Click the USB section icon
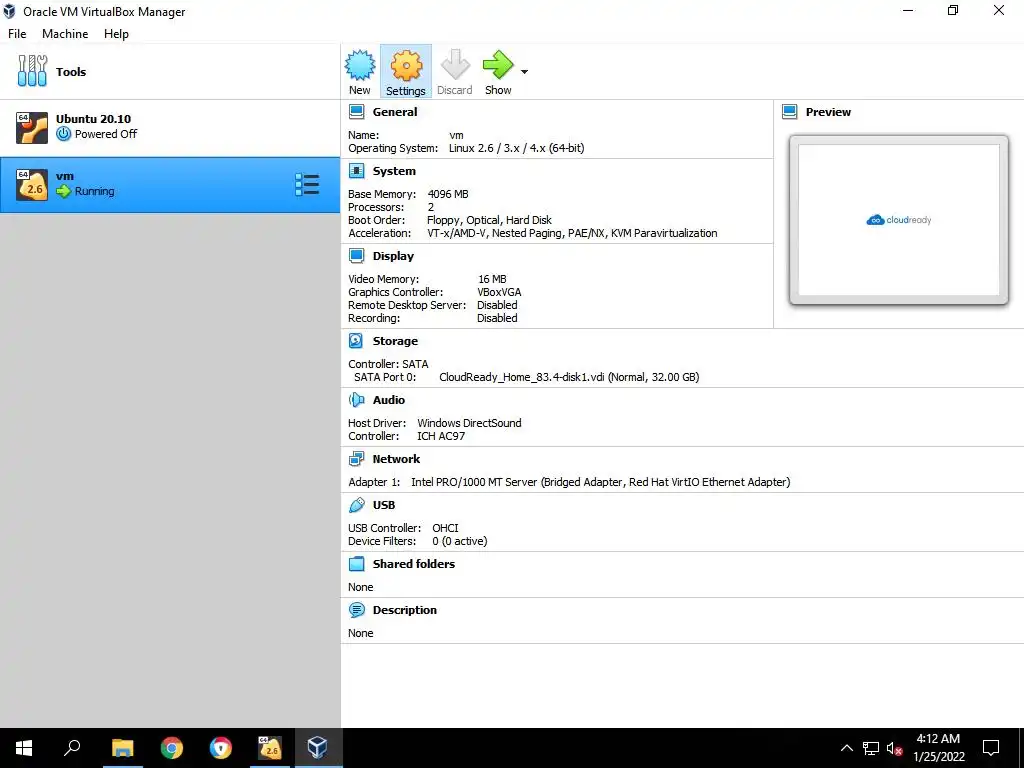The image size is (1024, 768). [357, 505]
